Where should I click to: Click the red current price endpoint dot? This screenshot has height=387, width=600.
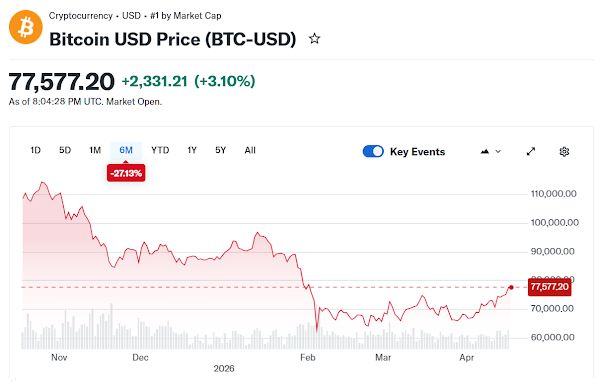[x=511, y=287]
